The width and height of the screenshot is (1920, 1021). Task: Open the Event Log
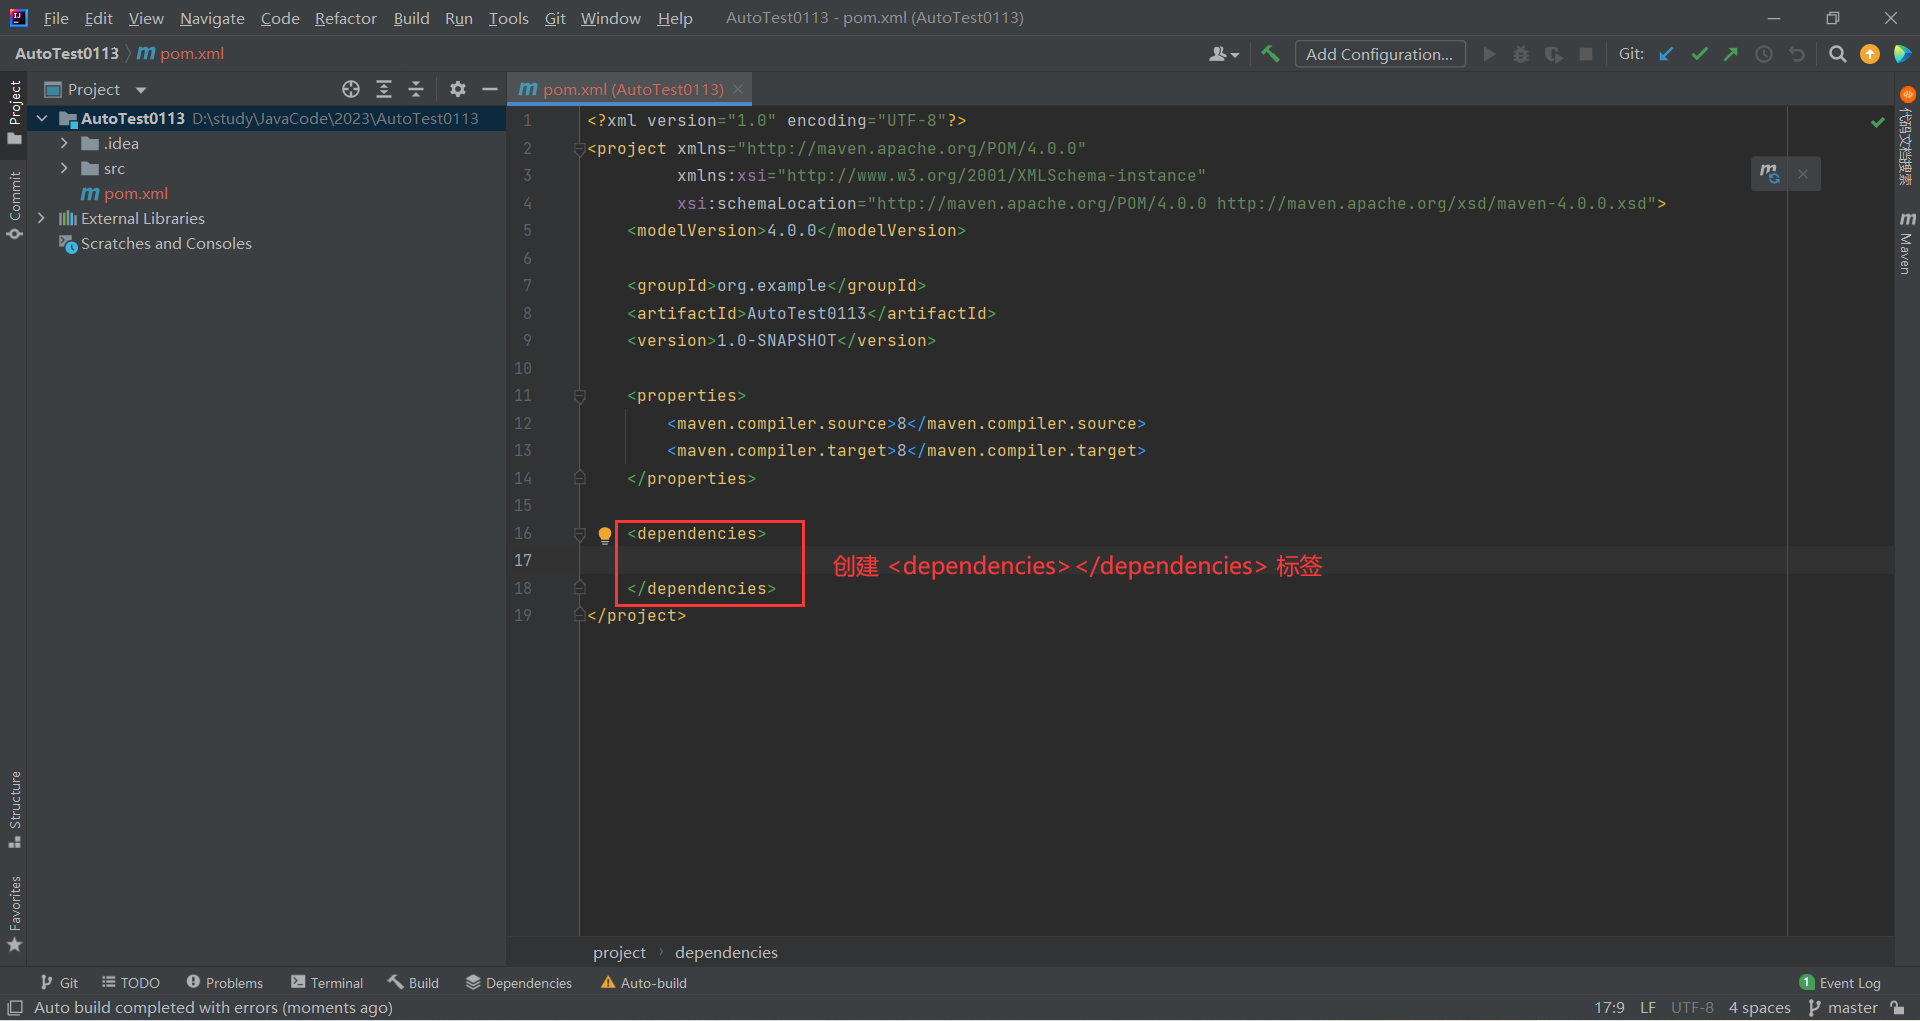[x=1840, y=983]
